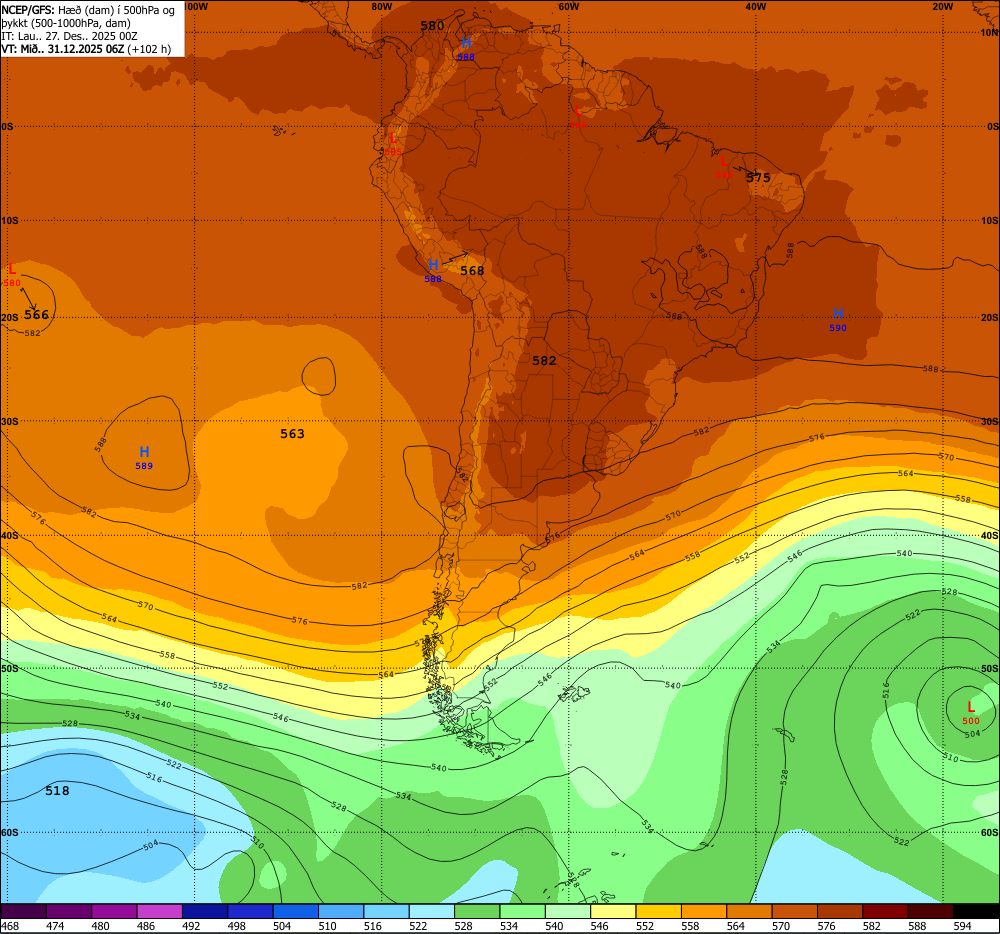Click the bold 563 thickness value
Screen dimensions: 1000x934
click(x=292, y=434)
